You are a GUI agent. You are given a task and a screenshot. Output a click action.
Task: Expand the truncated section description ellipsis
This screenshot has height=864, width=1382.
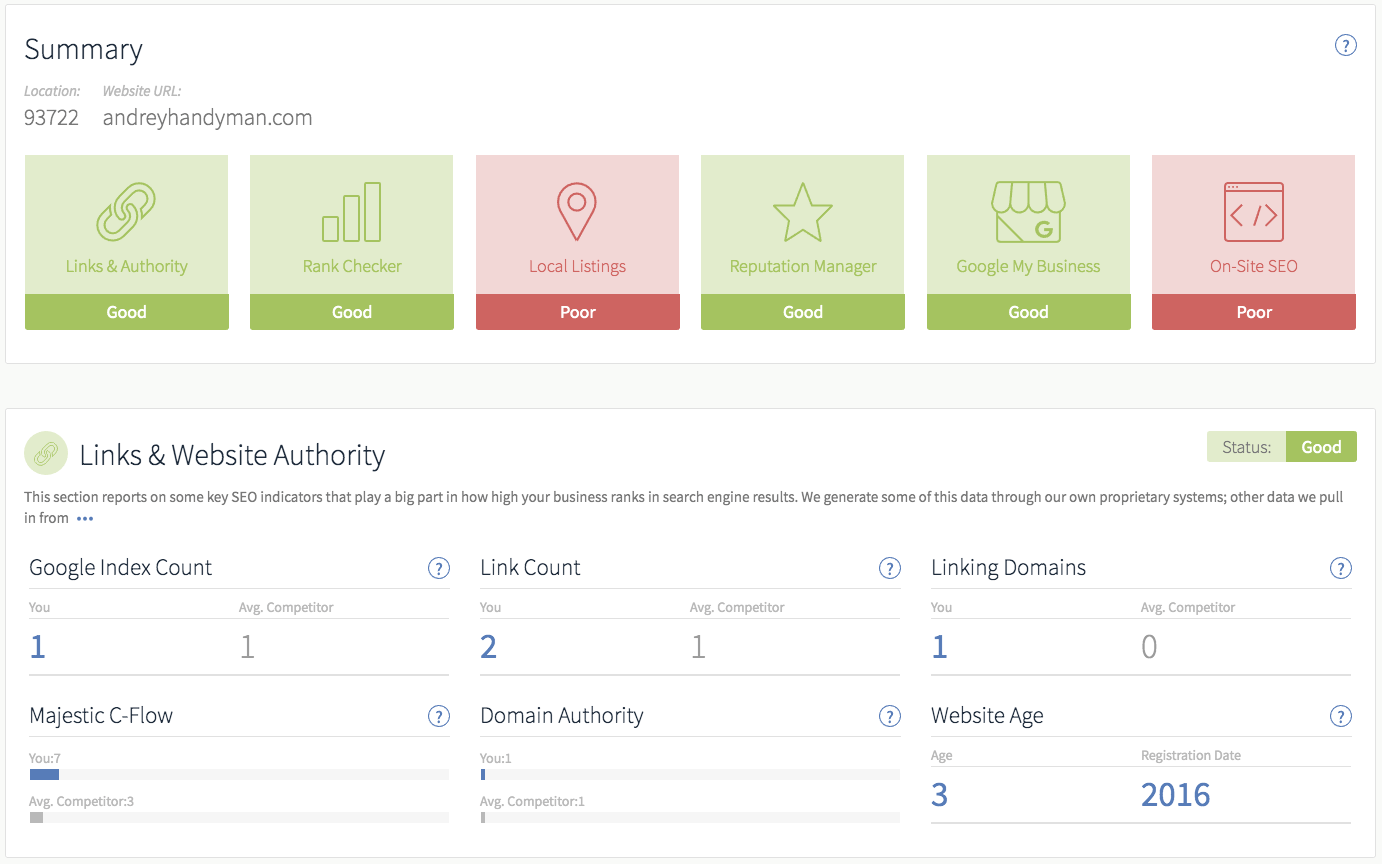click(x=85, y=519)
